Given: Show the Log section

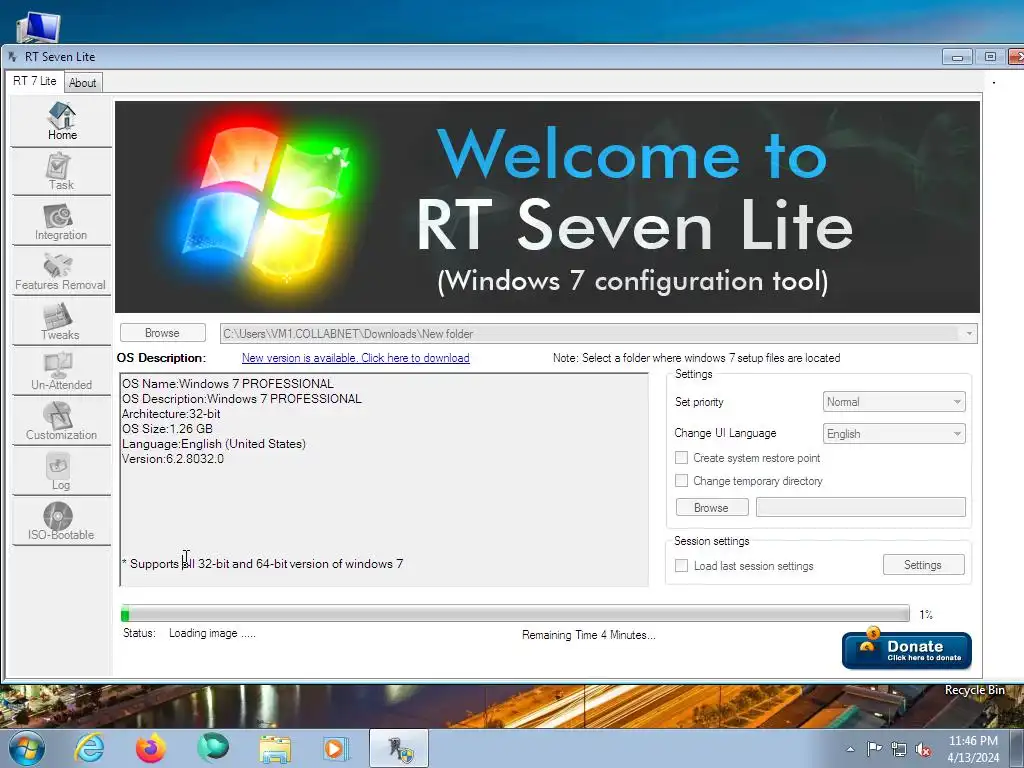Looking at the screenshot, I should pos(61,472).
